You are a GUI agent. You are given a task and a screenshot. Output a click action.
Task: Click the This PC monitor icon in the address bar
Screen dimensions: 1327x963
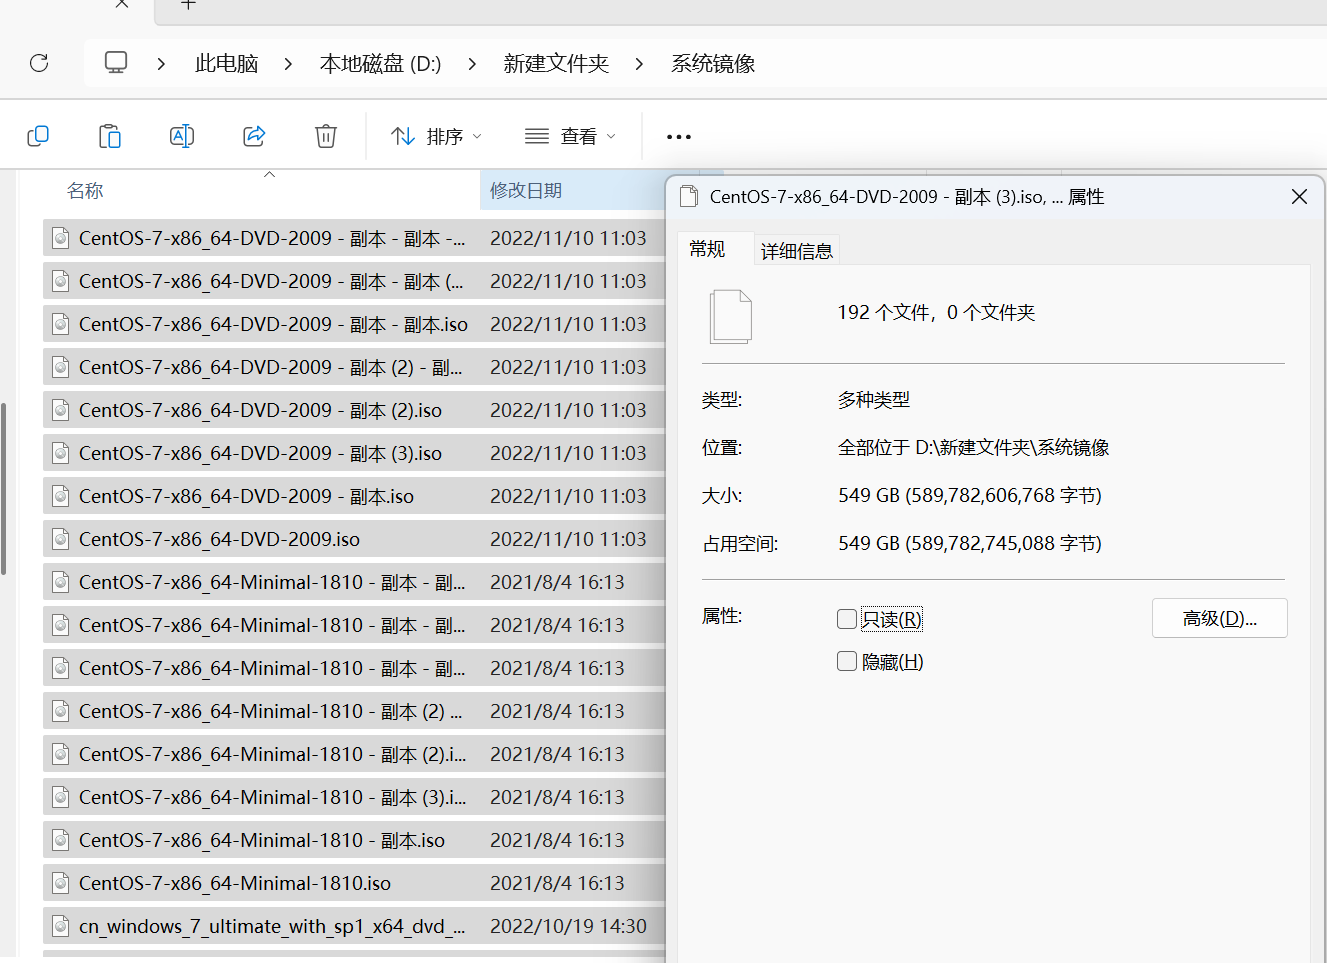(116, 63)
